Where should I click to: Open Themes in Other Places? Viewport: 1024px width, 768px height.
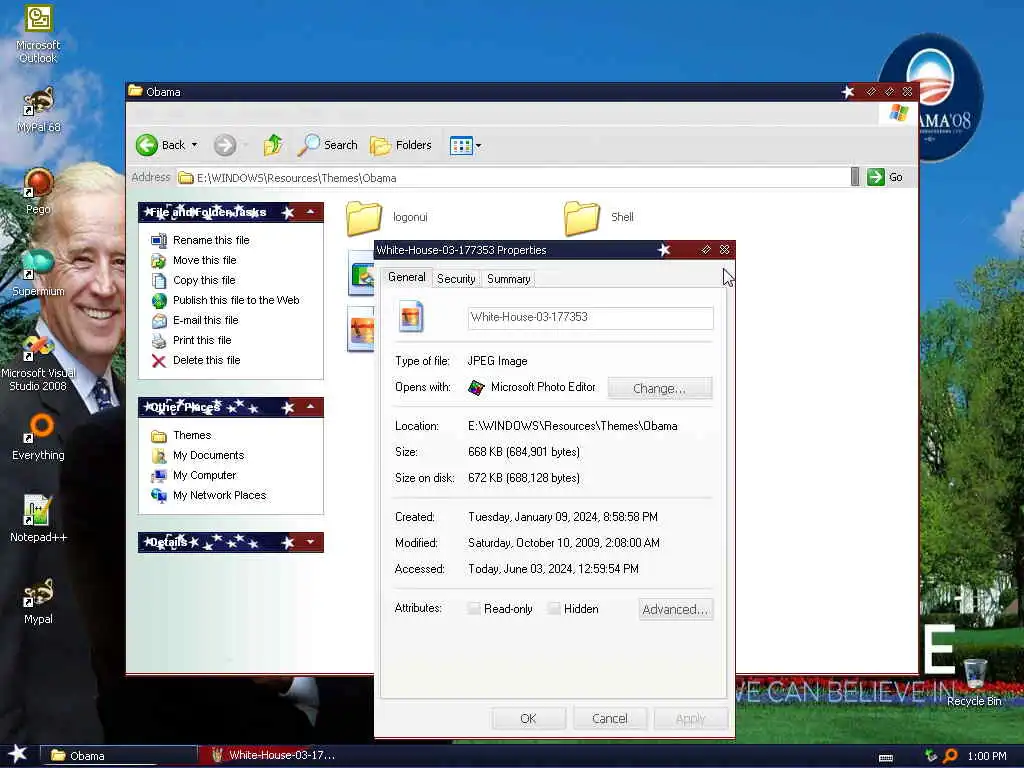pos(192,436)
